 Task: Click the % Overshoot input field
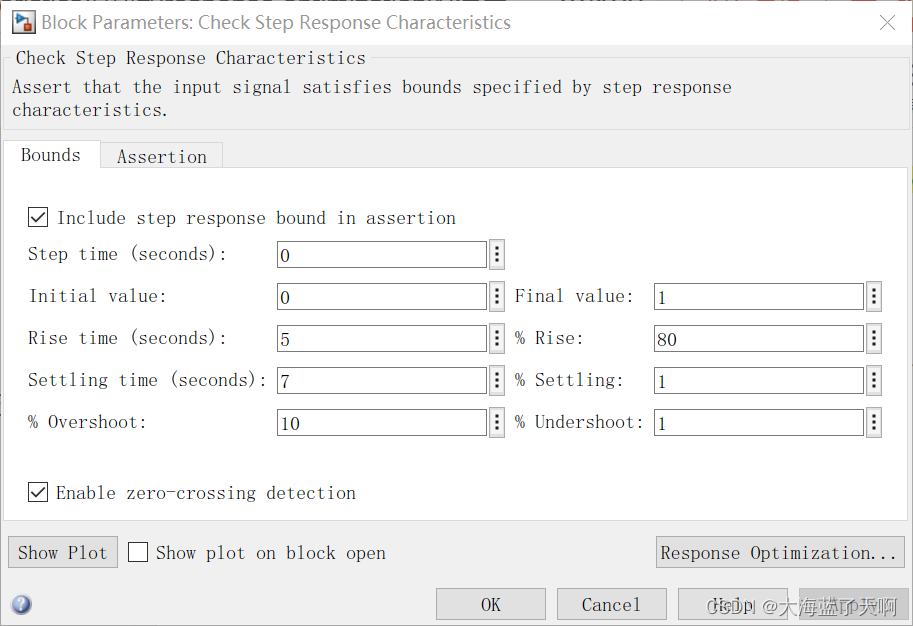coord(381,422)
